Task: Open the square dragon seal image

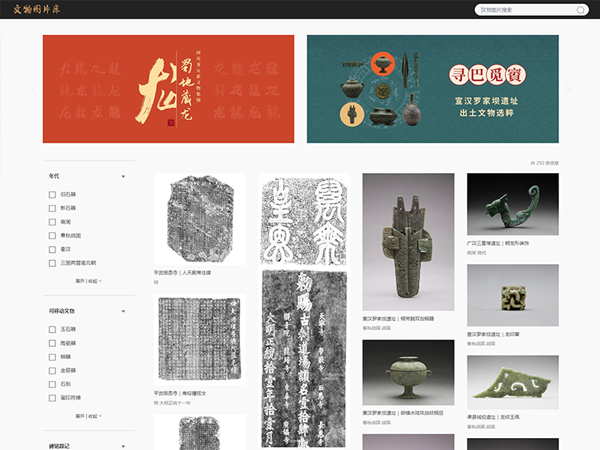Action: 512,294
